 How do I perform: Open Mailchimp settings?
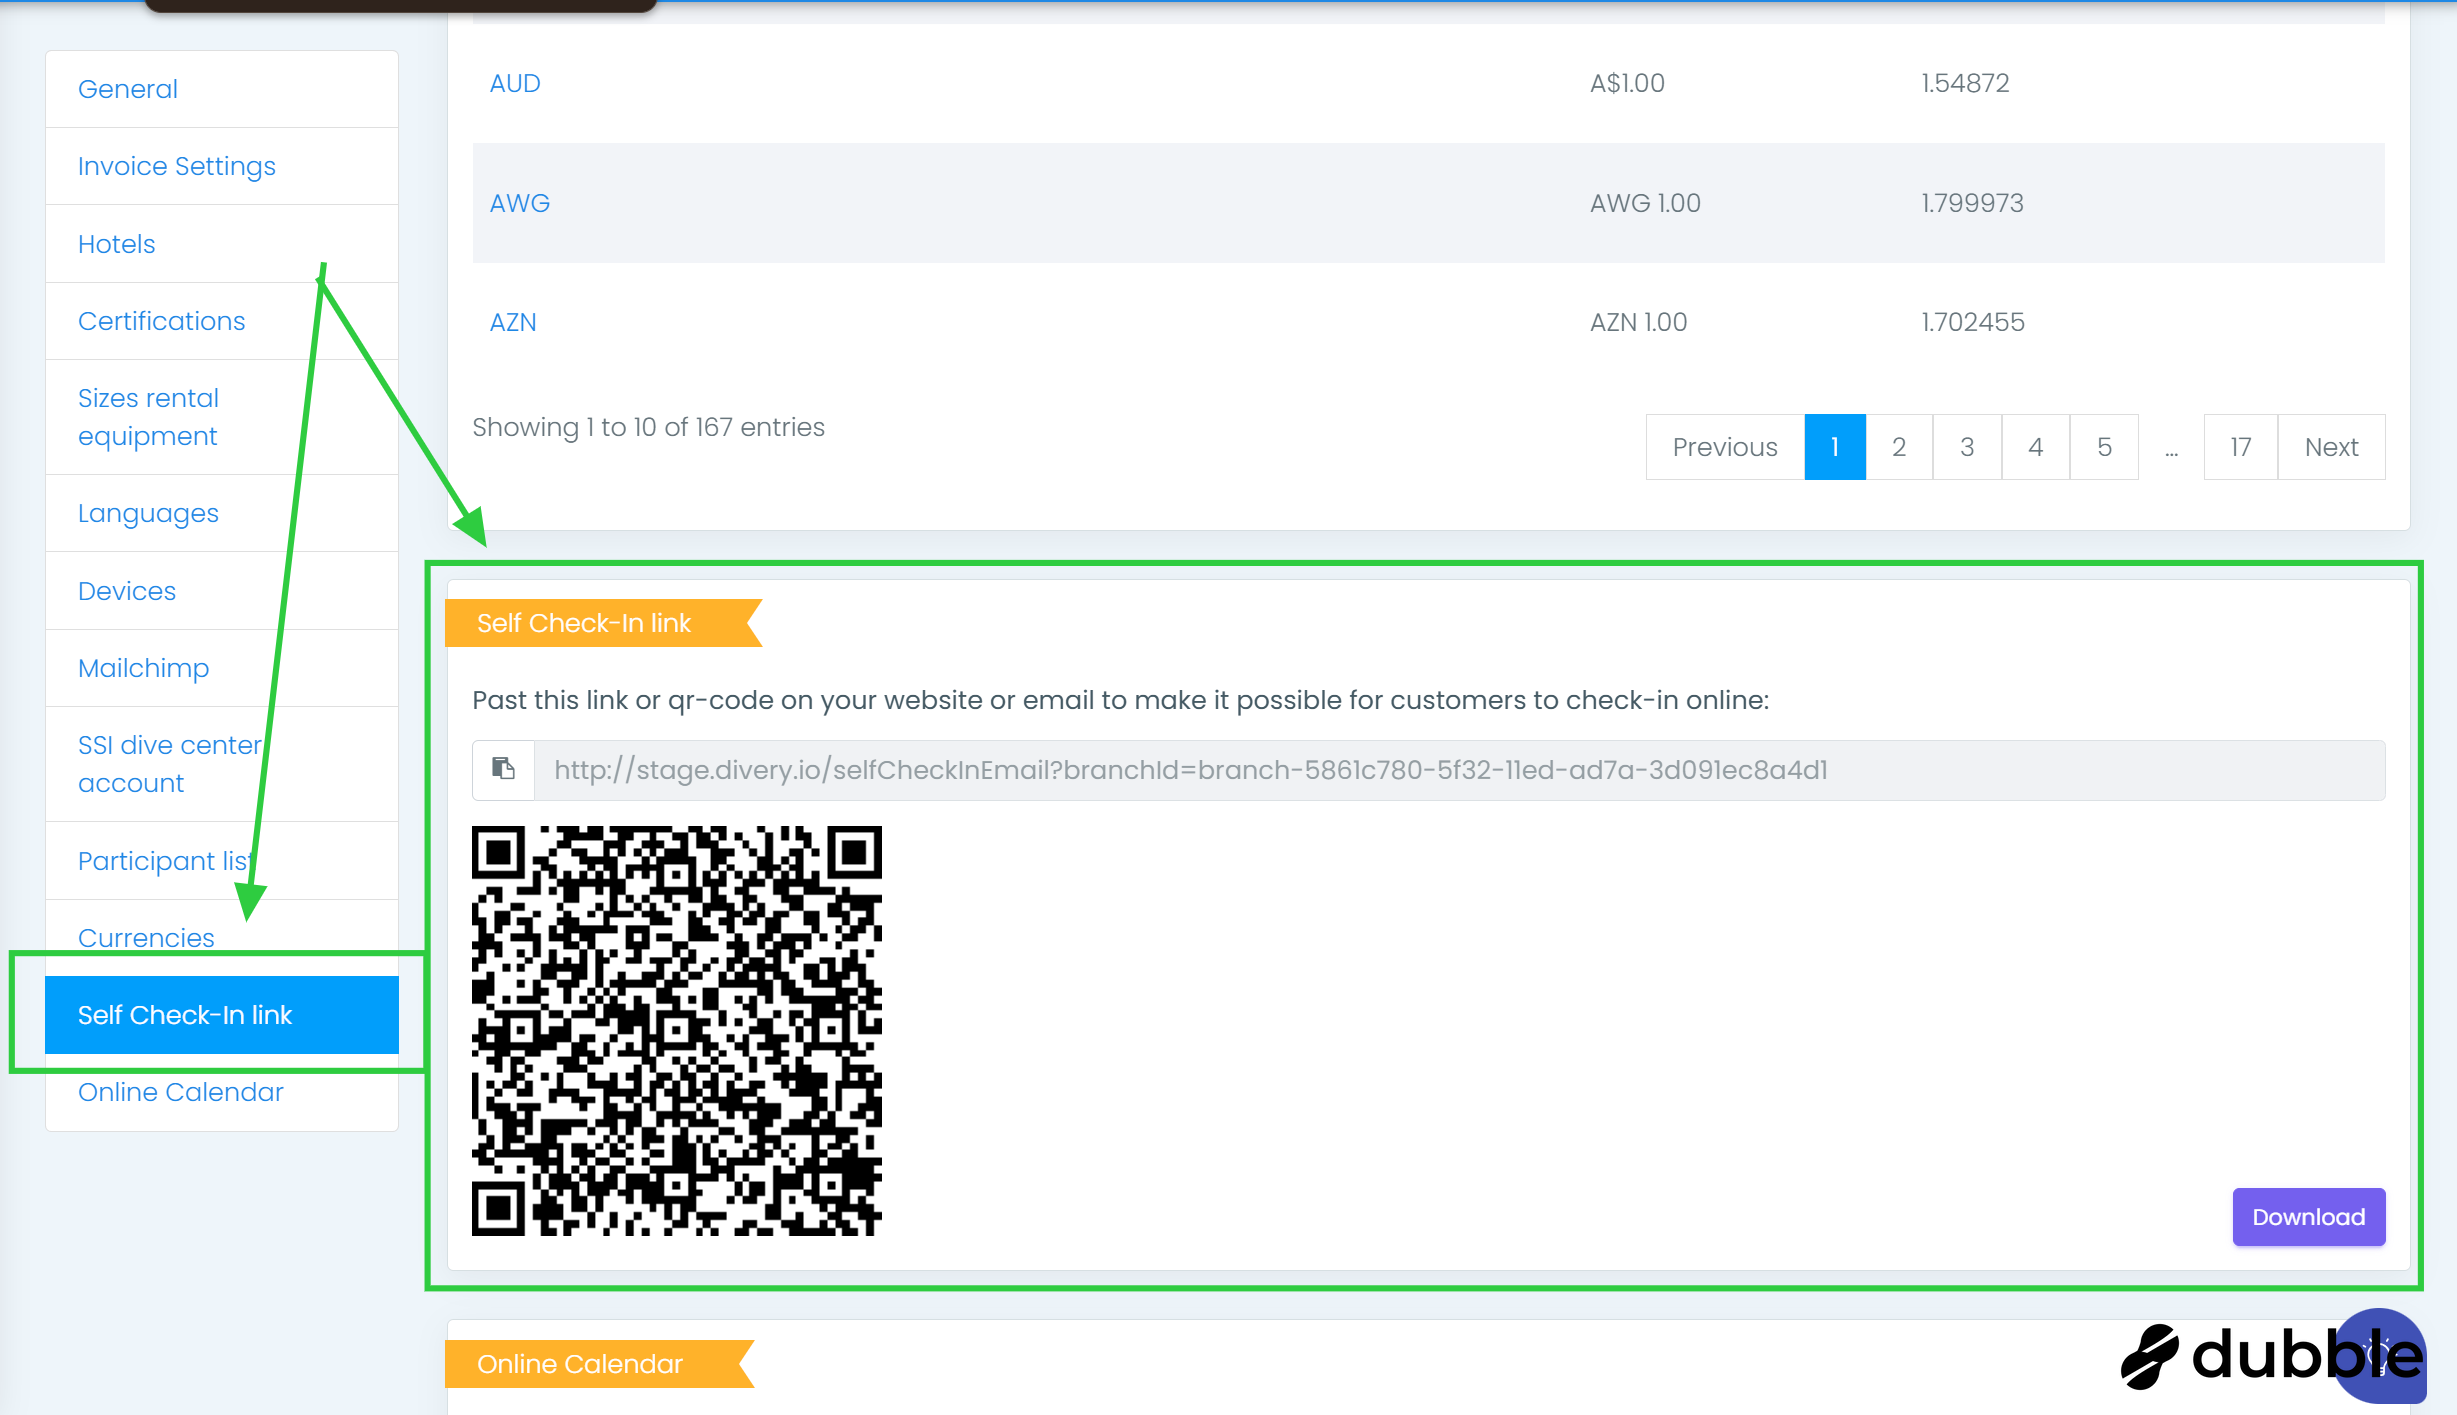click(x=144, y=668)
